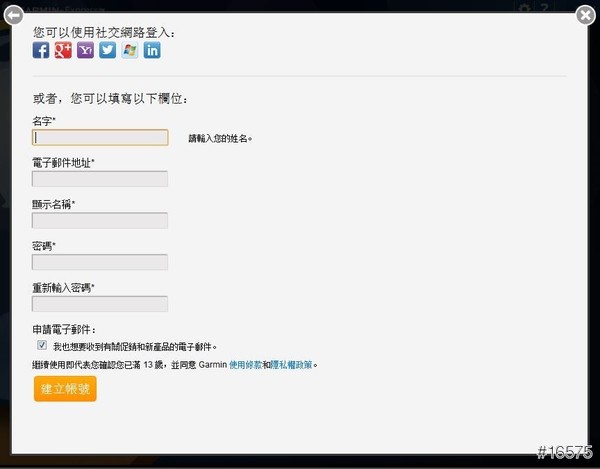Sign in using the Google+ icon
The image size is (600, 469).
point(63,50)
